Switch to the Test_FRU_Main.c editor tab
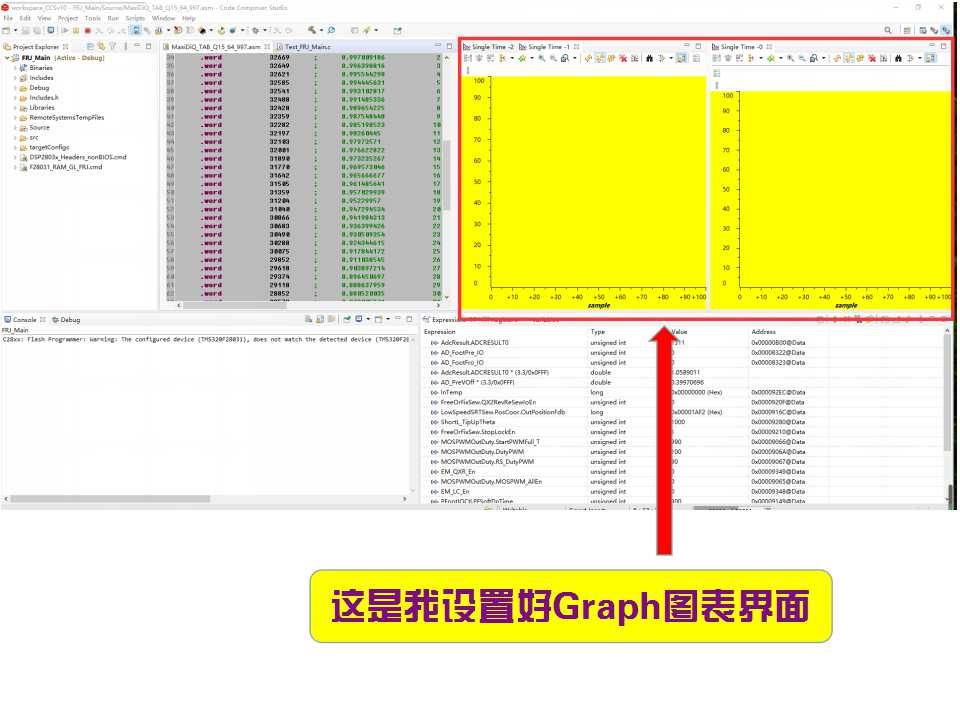 [305, 45]
